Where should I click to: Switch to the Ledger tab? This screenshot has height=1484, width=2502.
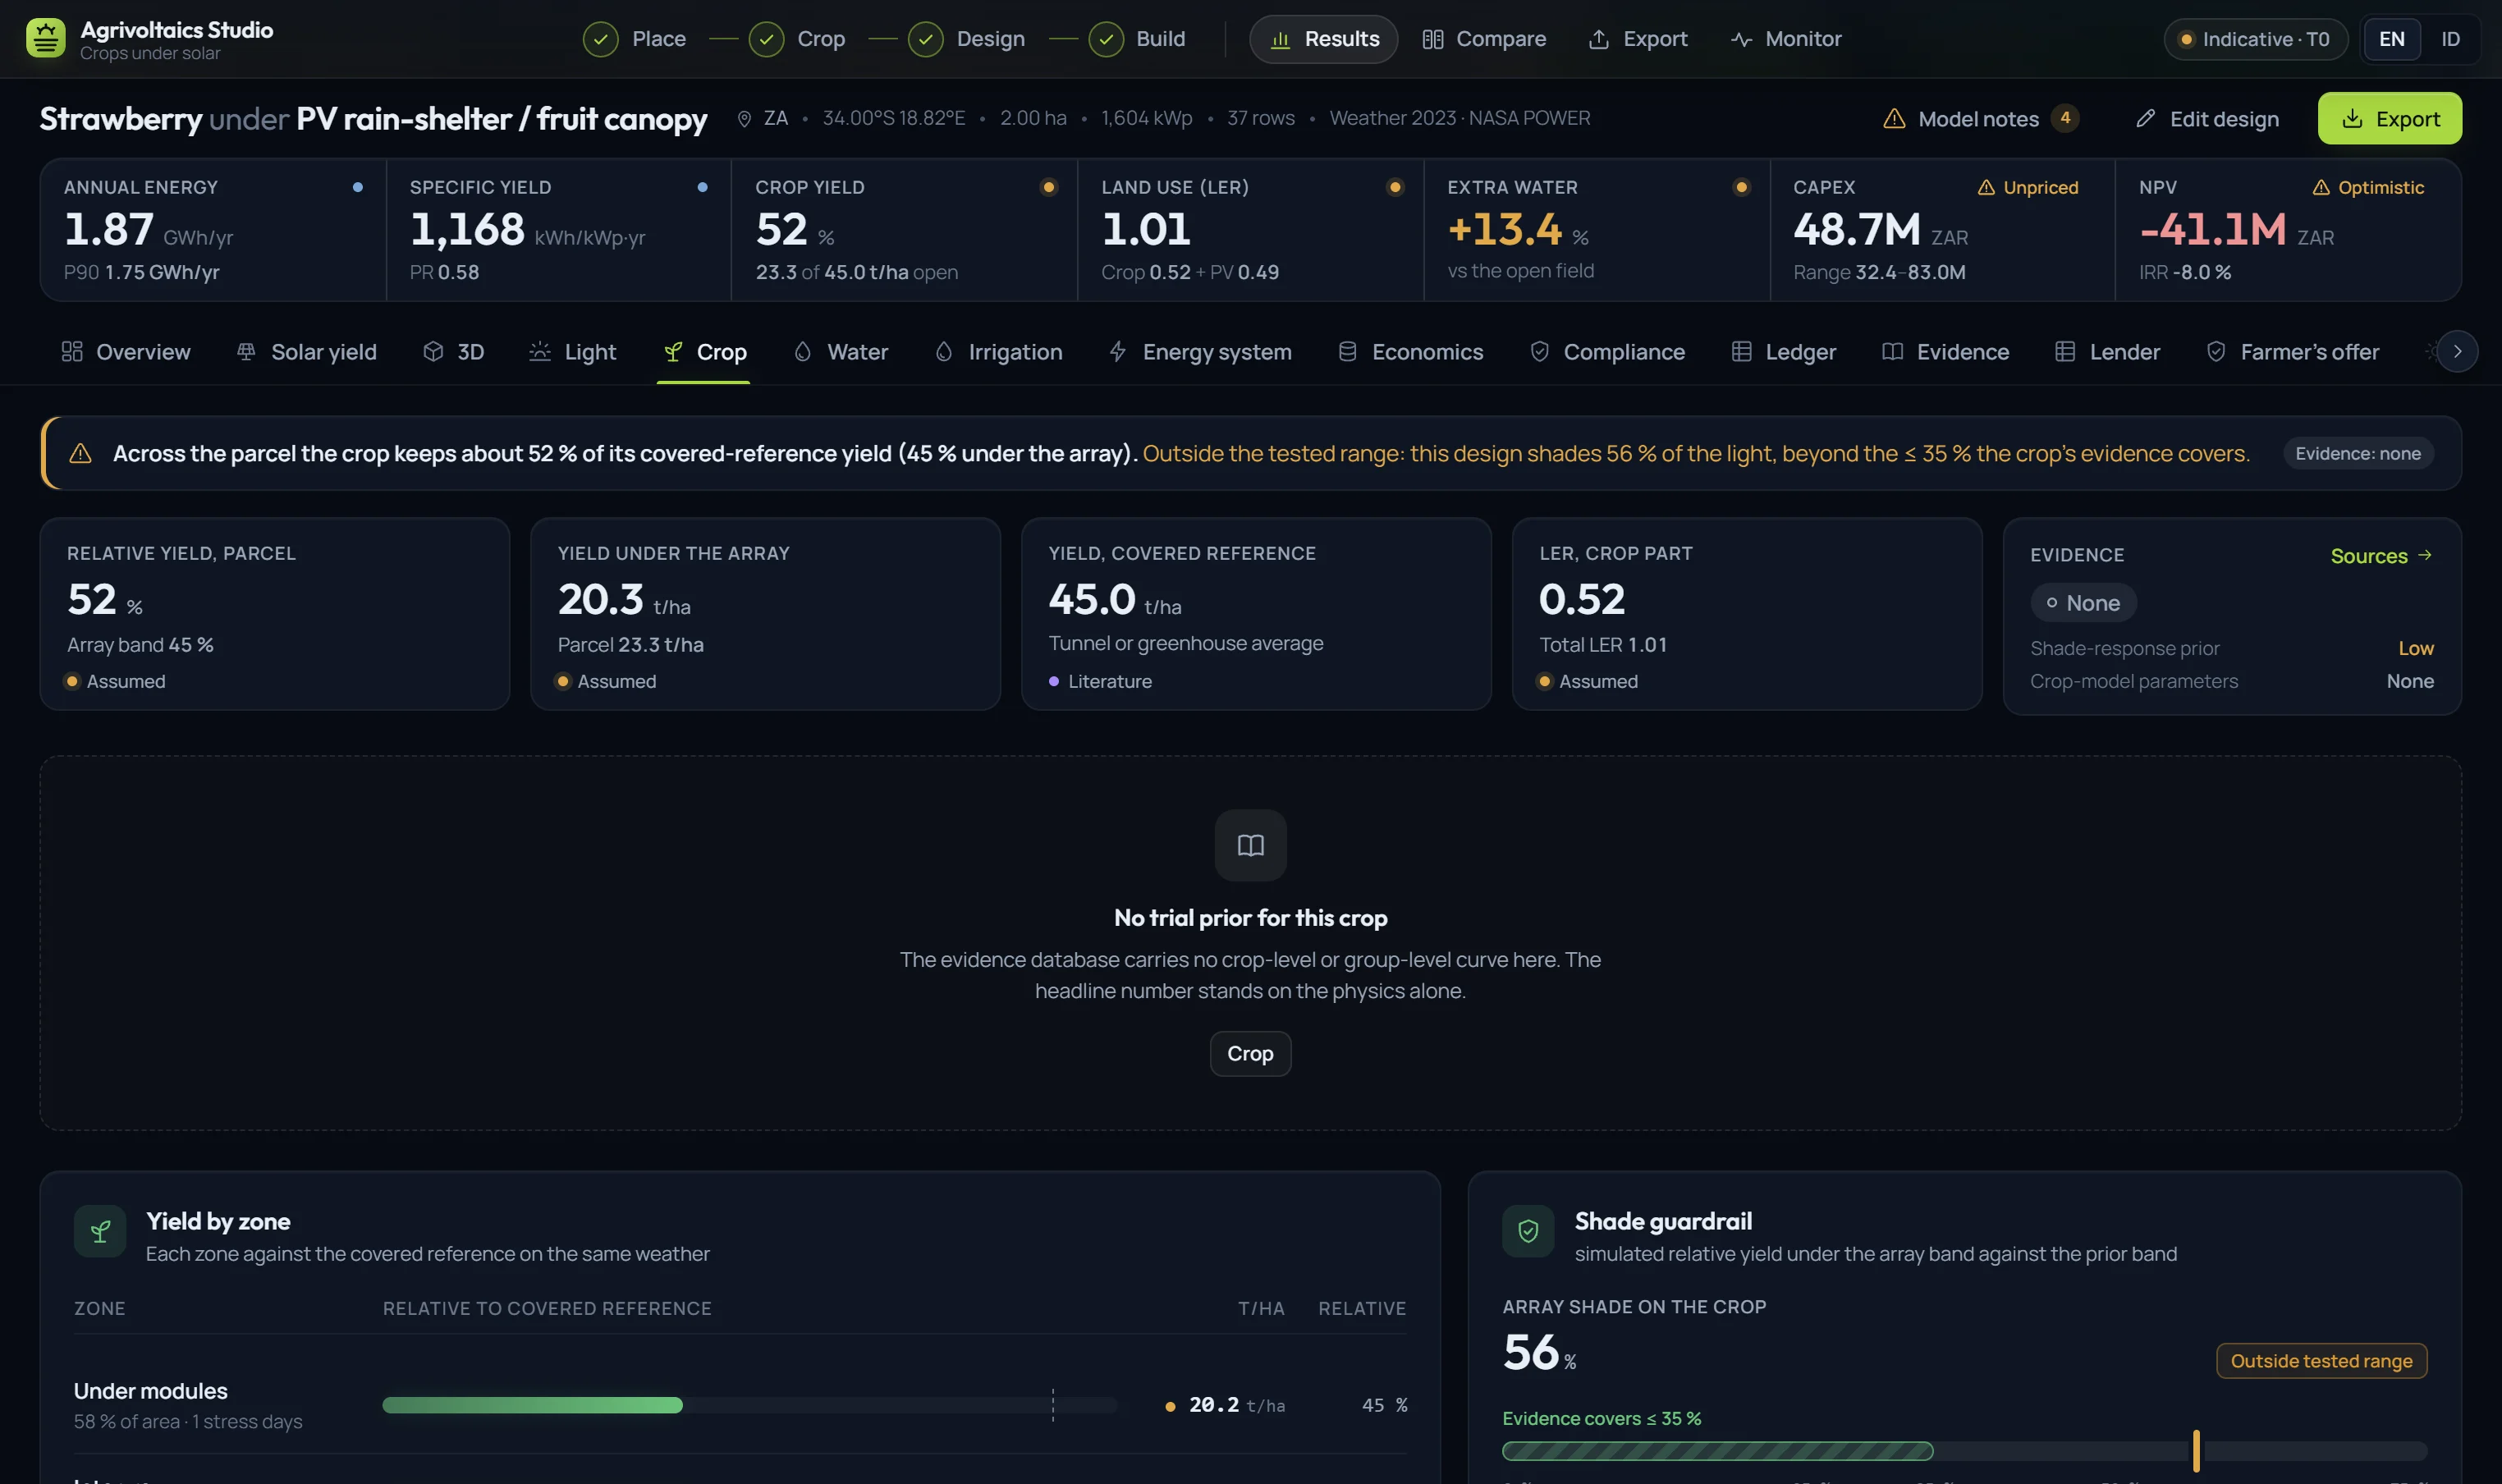tap(1783, 352)
